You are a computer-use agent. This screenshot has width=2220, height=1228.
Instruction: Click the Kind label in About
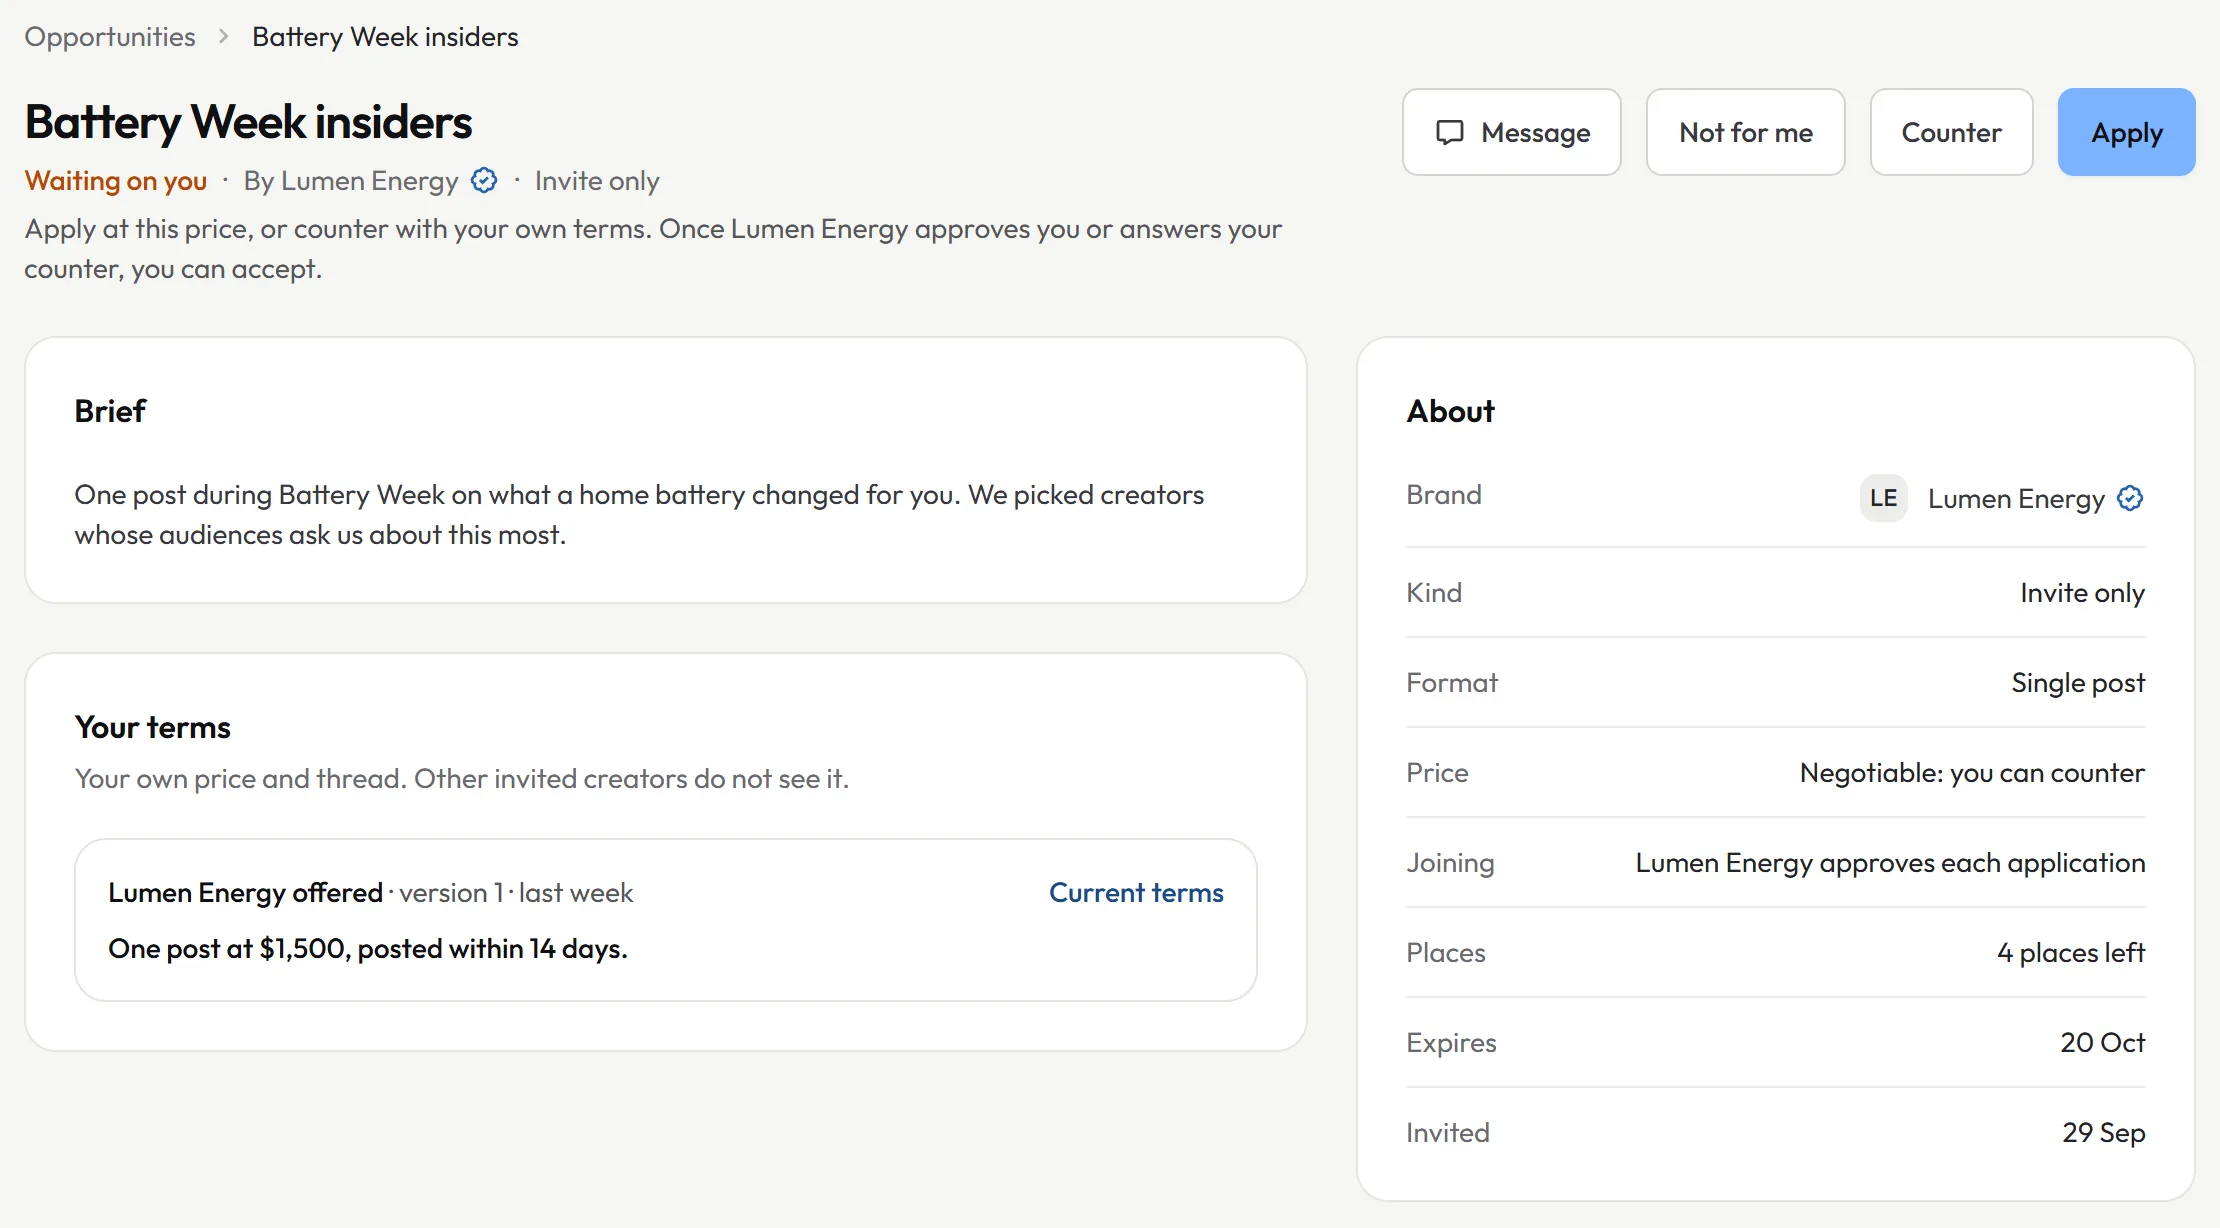(1434, 593)
